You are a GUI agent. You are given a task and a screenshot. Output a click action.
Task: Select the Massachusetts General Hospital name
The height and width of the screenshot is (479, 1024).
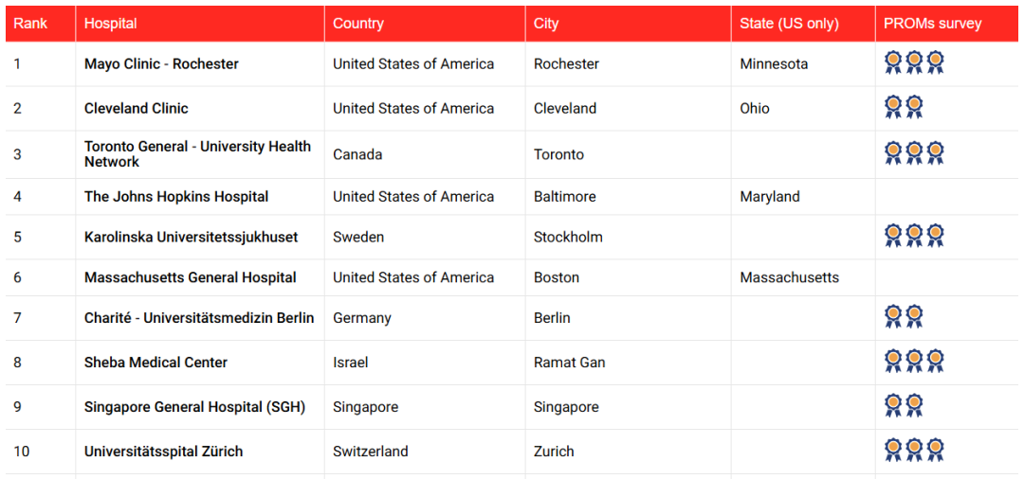(x=190, y=278)
